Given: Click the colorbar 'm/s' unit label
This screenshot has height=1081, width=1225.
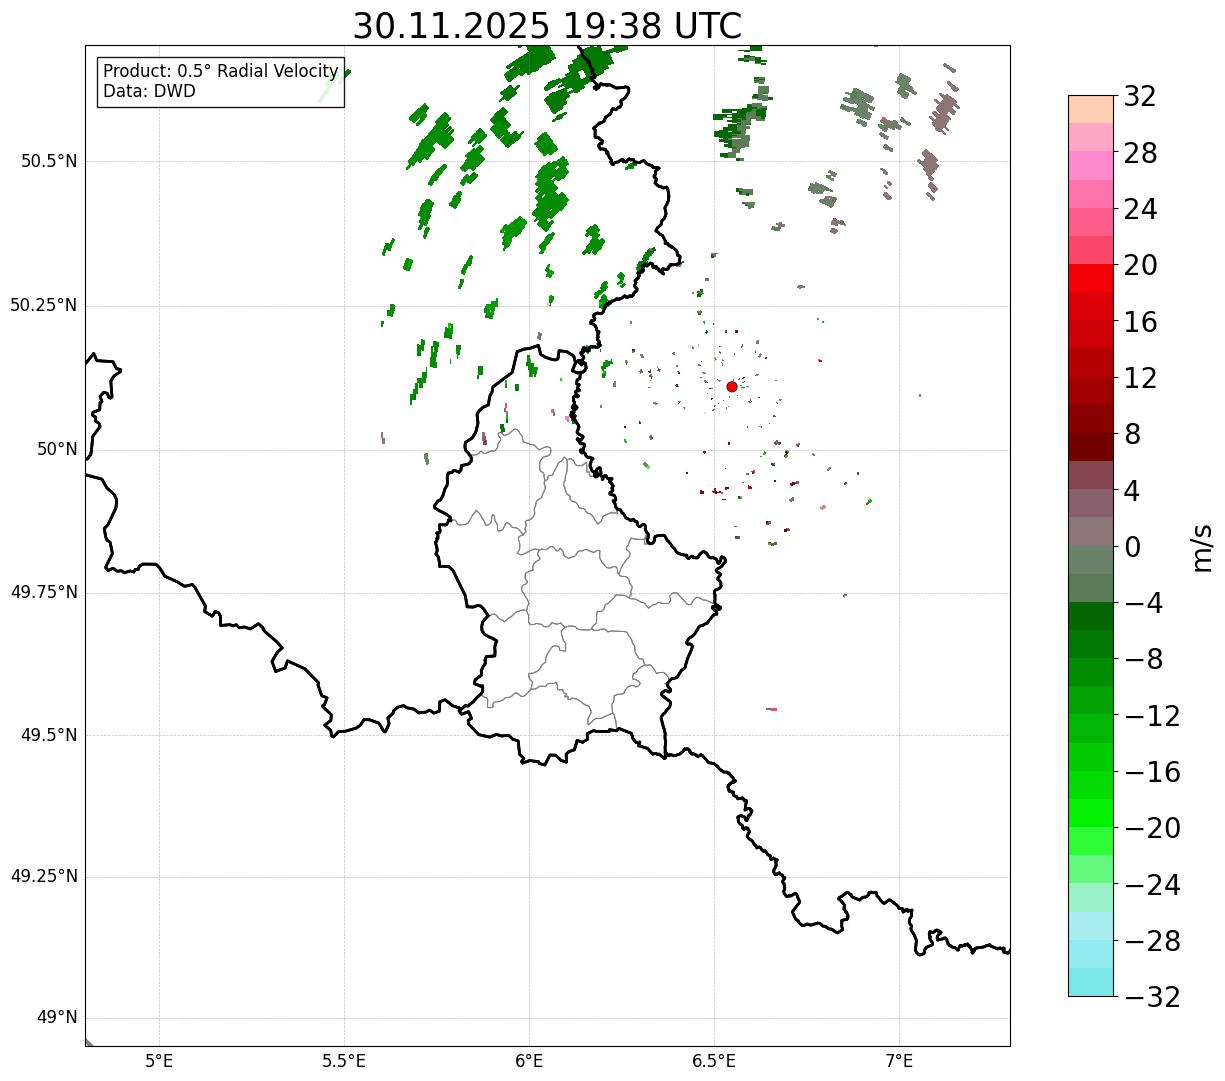Looking at the screenshot, I should pyautogui.click(x=1202, y=547).
